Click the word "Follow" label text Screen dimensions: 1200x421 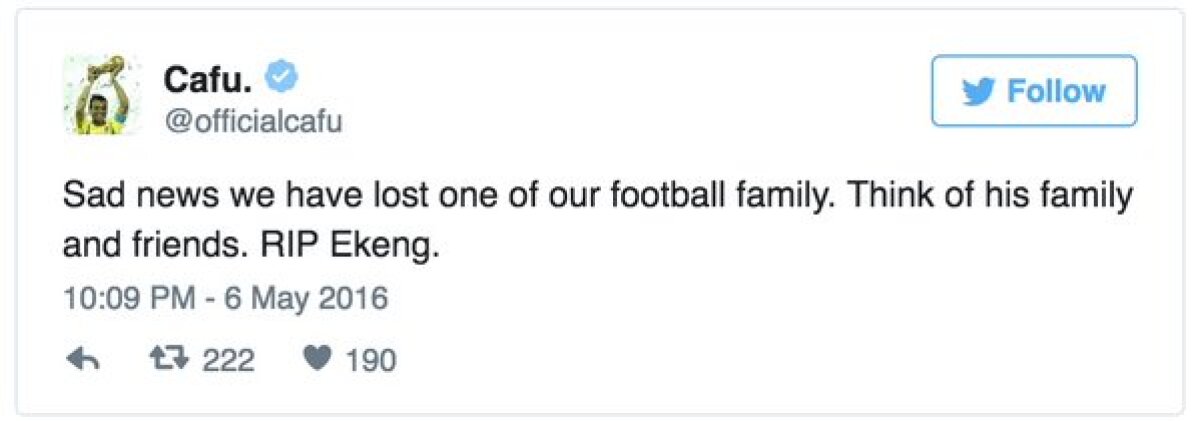click(1056, 91)
